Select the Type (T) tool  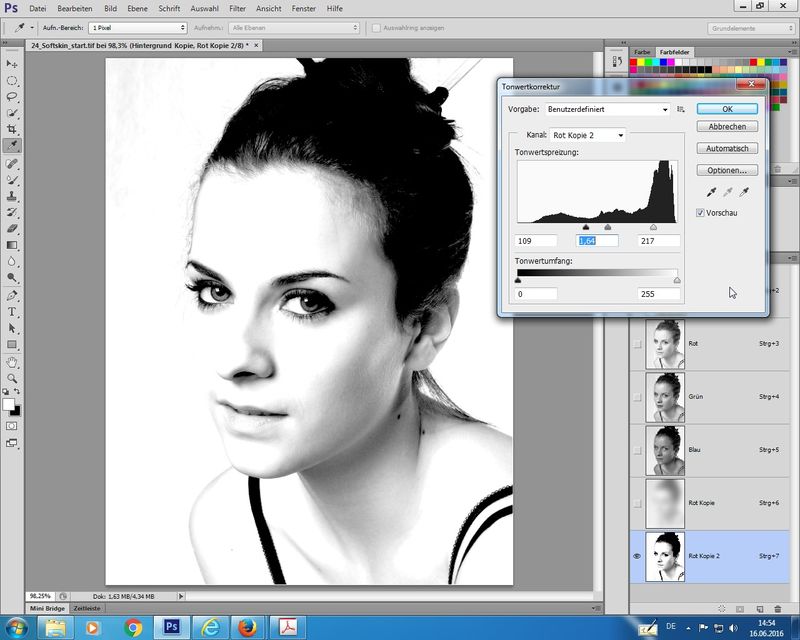click(x=12, y=312)
